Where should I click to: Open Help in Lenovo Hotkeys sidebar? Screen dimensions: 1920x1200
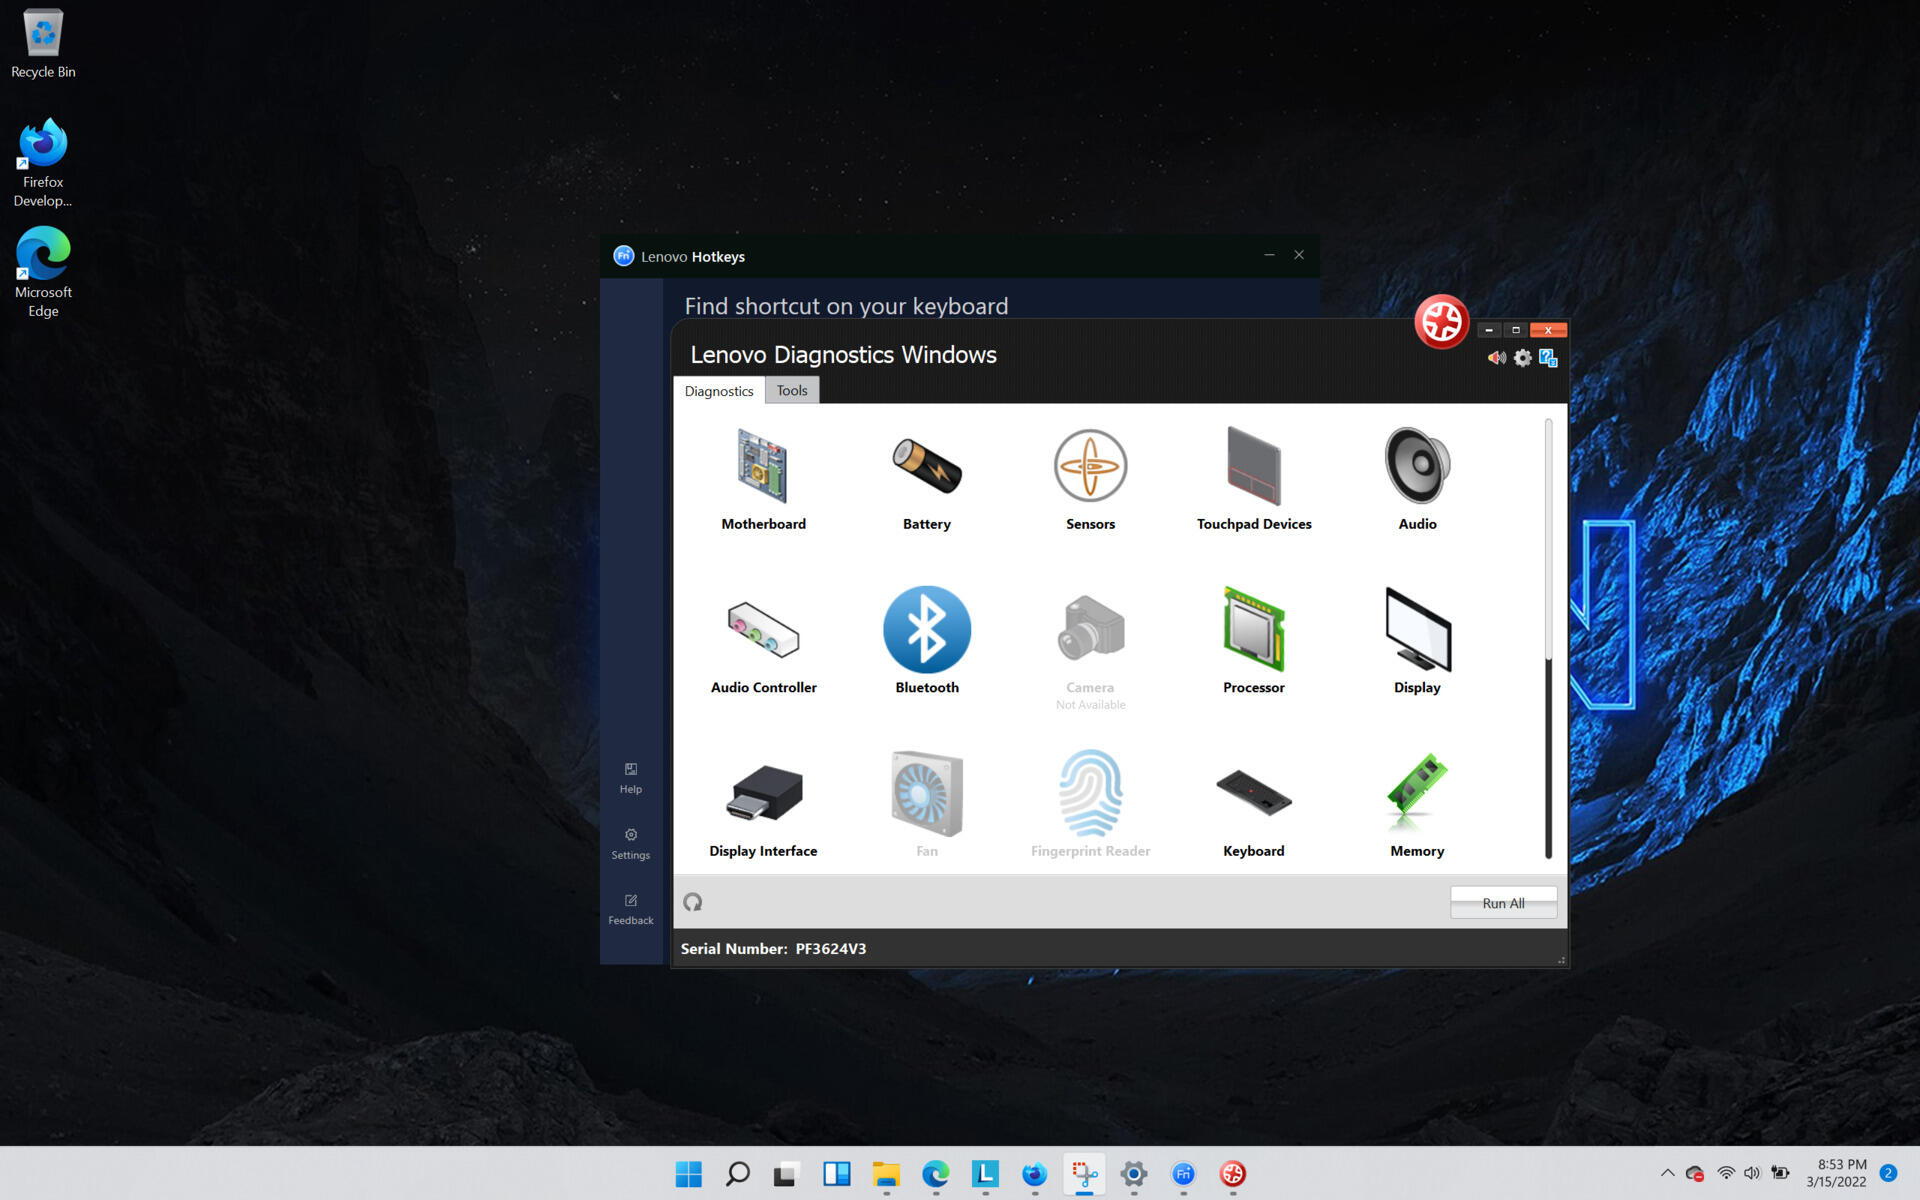tap(631, 778)
